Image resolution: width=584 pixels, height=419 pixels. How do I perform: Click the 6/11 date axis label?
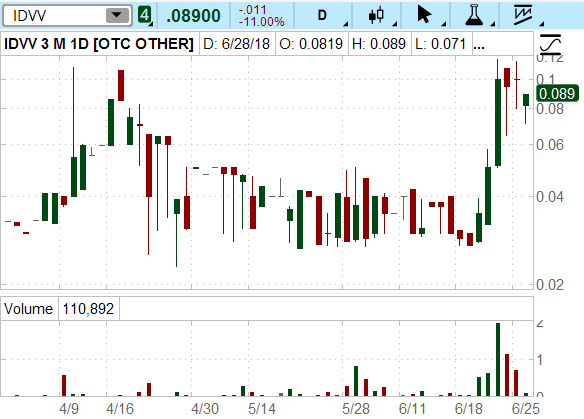(x=412, y=409)
